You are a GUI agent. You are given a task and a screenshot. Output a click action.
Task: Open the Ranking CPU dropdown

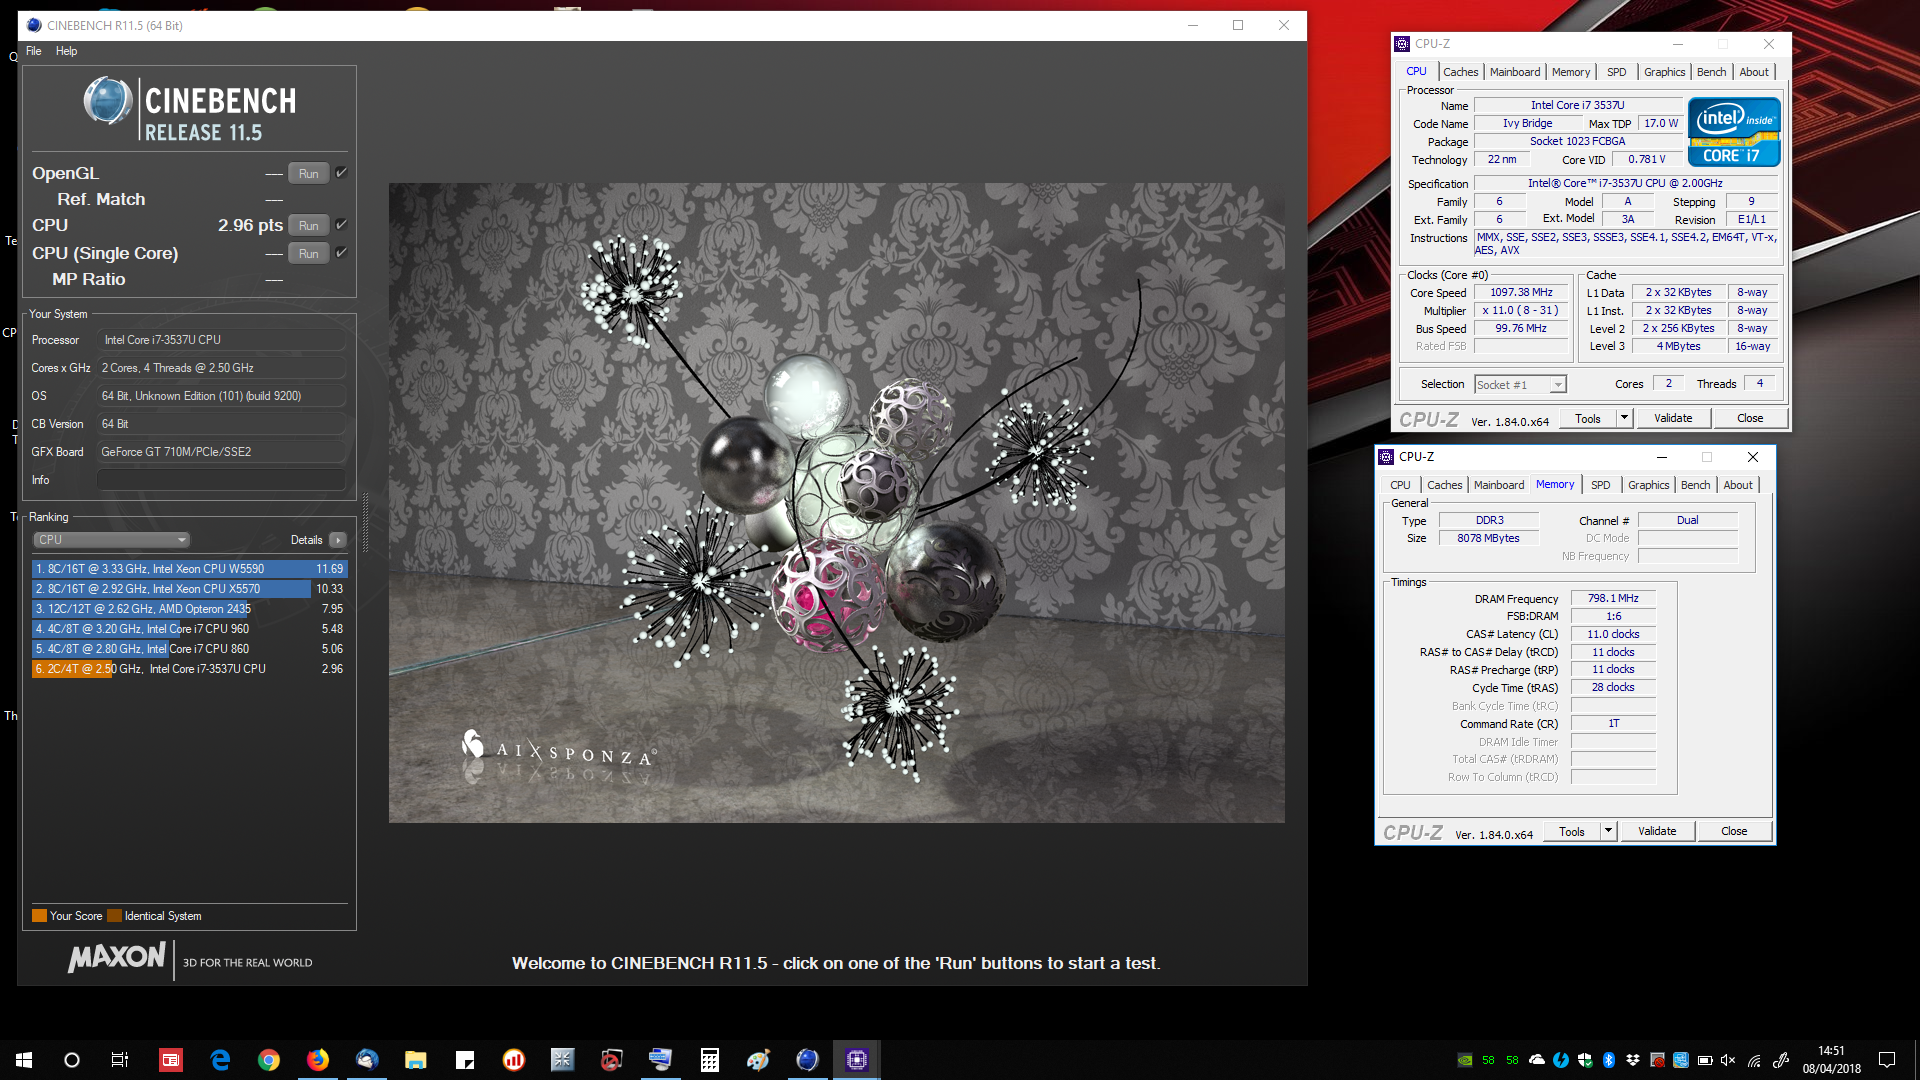point(111,540)
